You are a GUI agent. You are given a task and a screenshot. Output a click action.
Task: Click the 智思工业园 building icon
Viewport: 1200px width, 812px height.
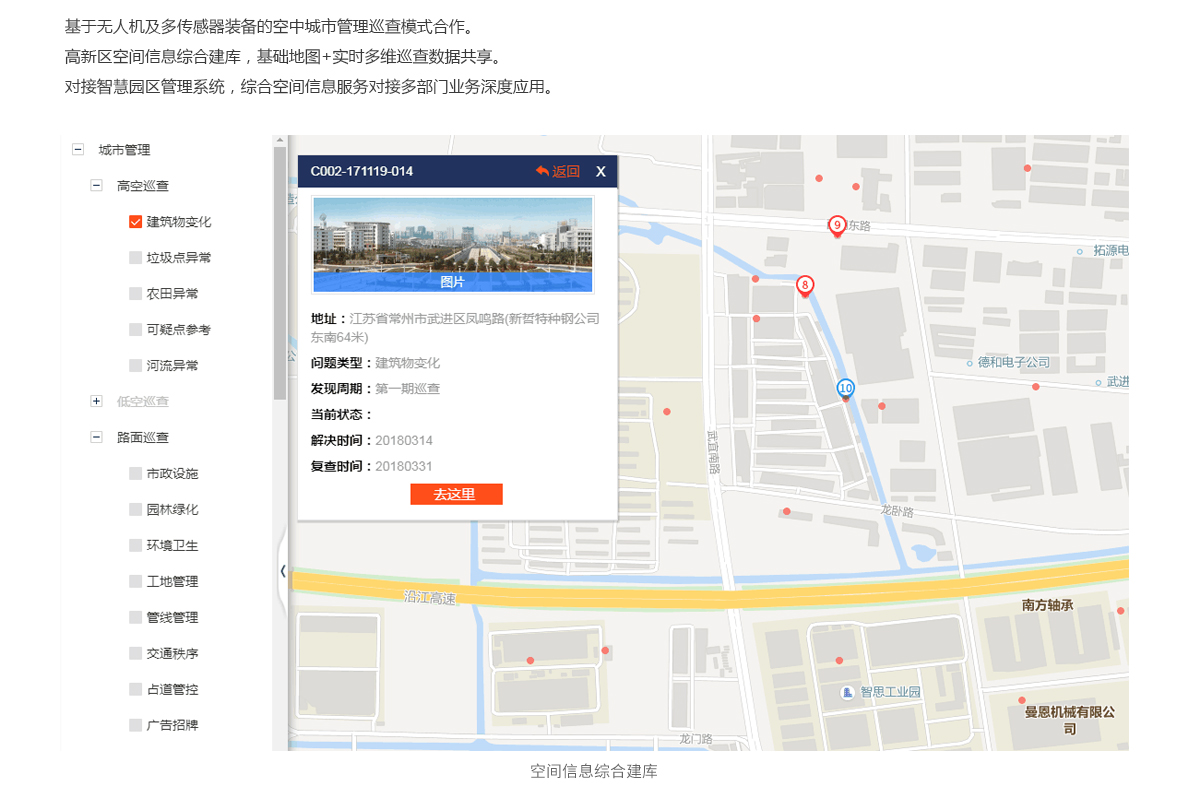(848, 692)
